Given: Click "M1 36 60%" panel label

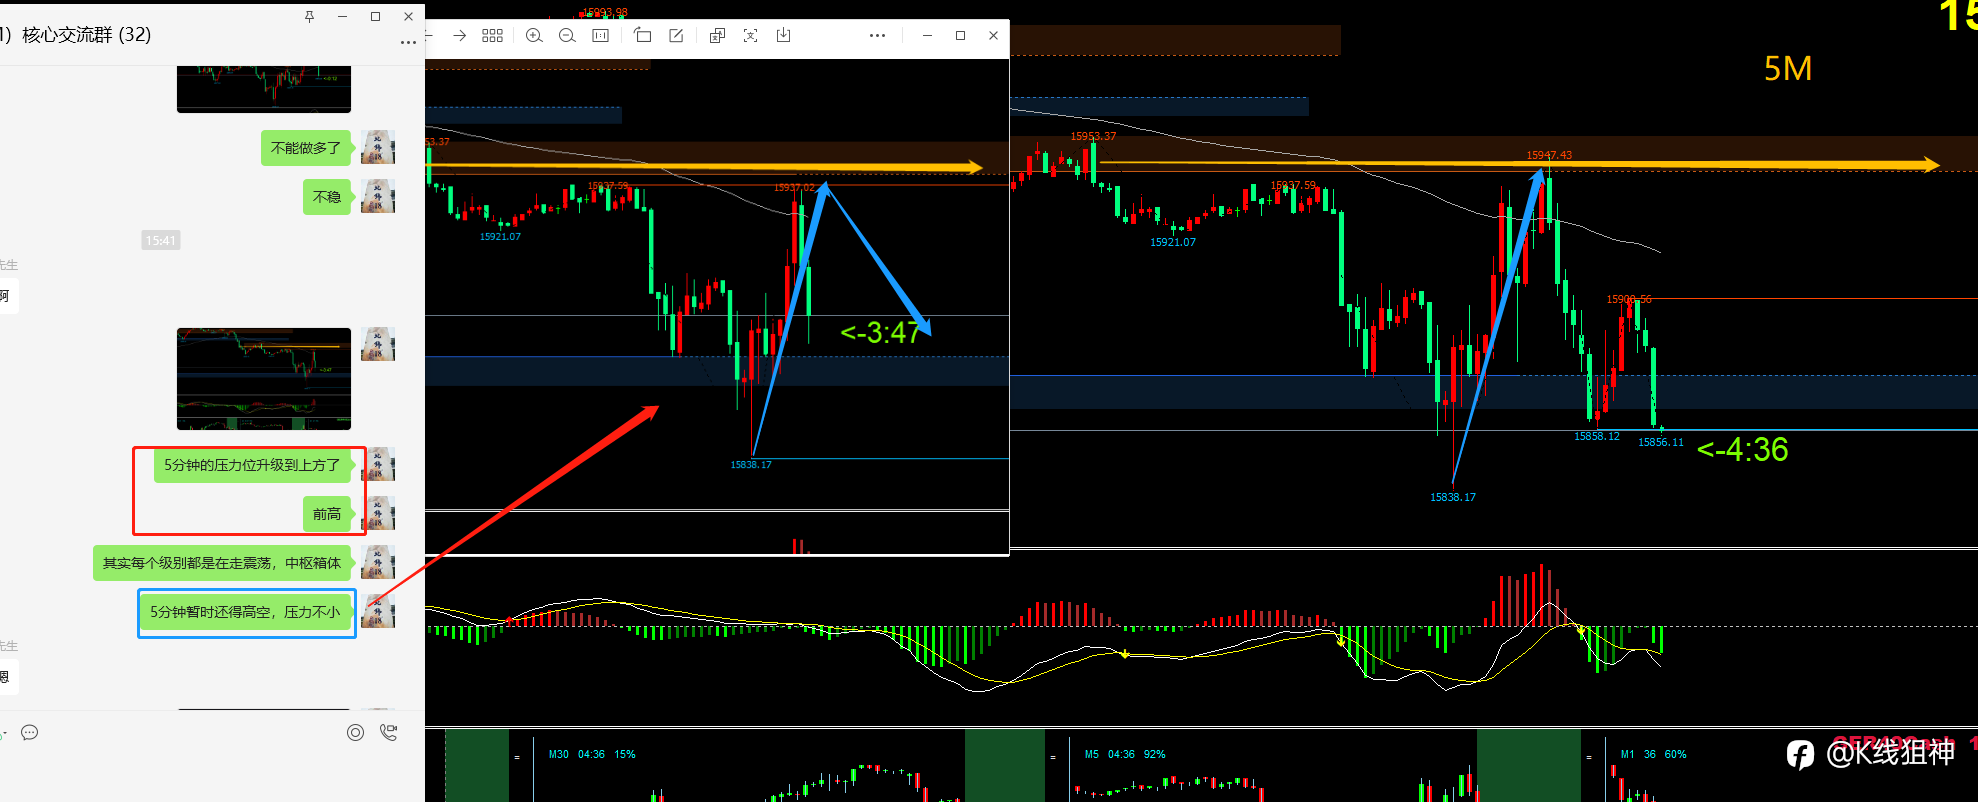Looking at the screenshot, I should (1653, 755).
